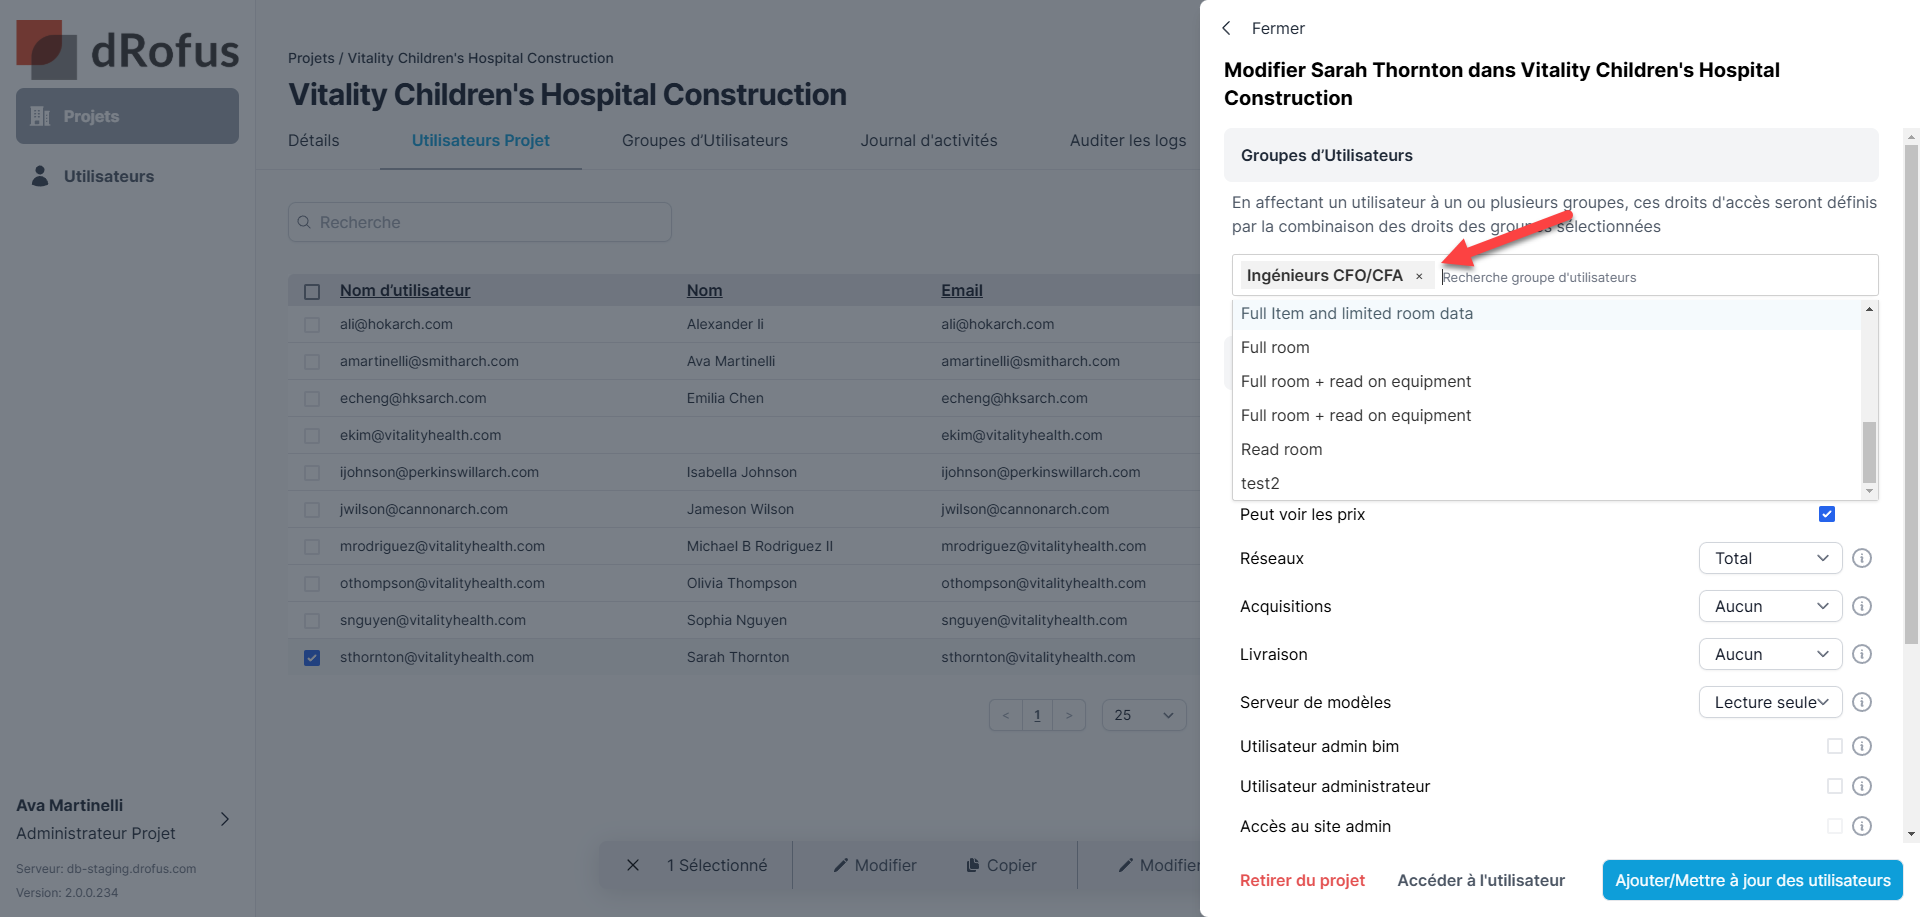Remove the Ingénieurs CFO/CFA group tag

(x=1419, y=276)
